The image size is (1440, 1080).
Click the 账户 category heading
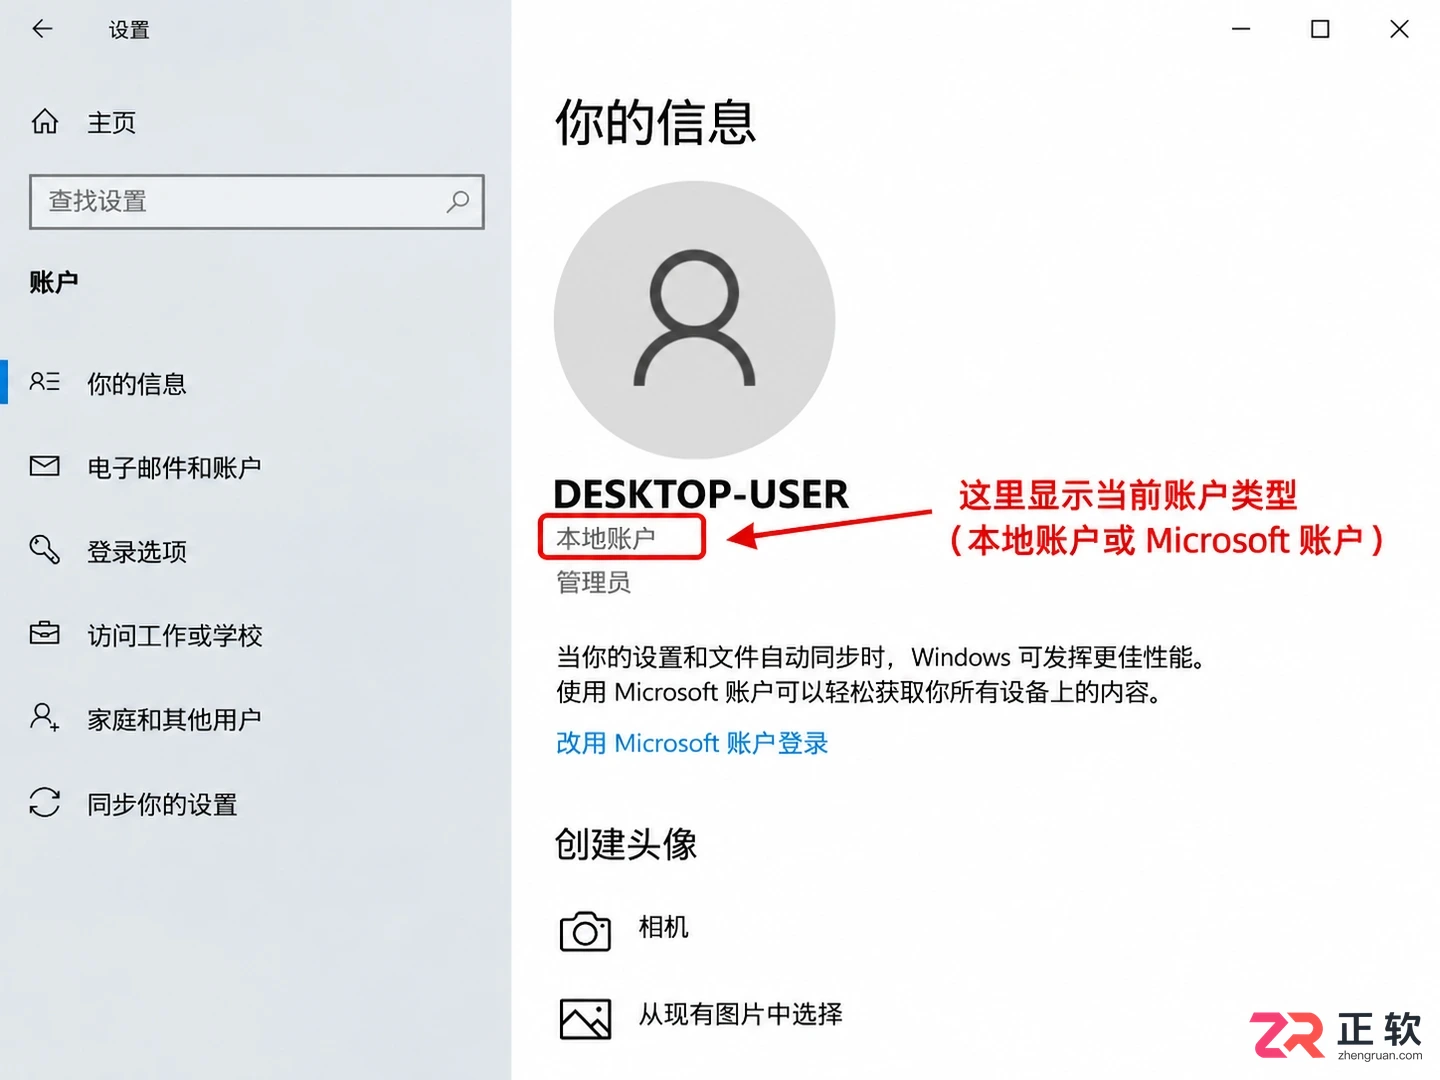pyautogui.click(x=54, y=282)
